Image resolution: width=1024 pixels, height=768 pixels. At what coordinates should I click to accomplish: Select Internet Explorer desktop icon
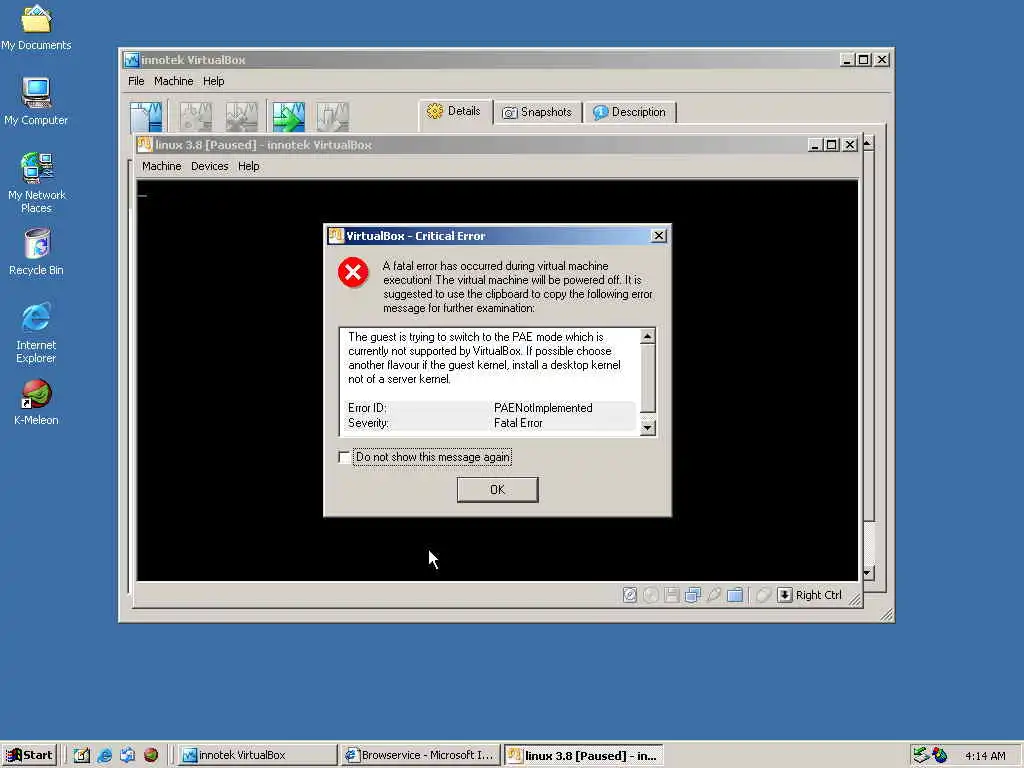click(x=36, y=332)
